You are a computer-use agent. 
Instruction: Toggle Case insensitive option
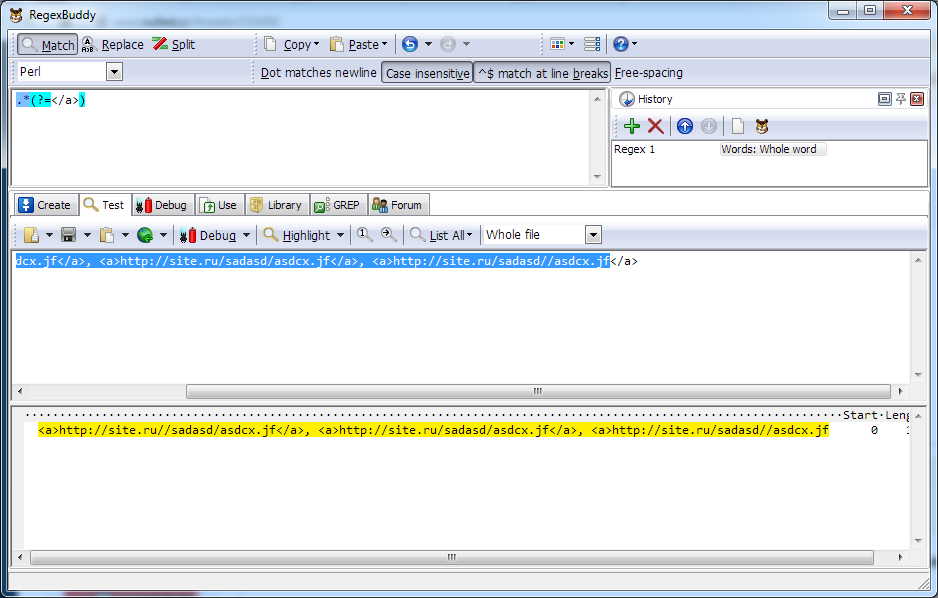click(427, 73)
